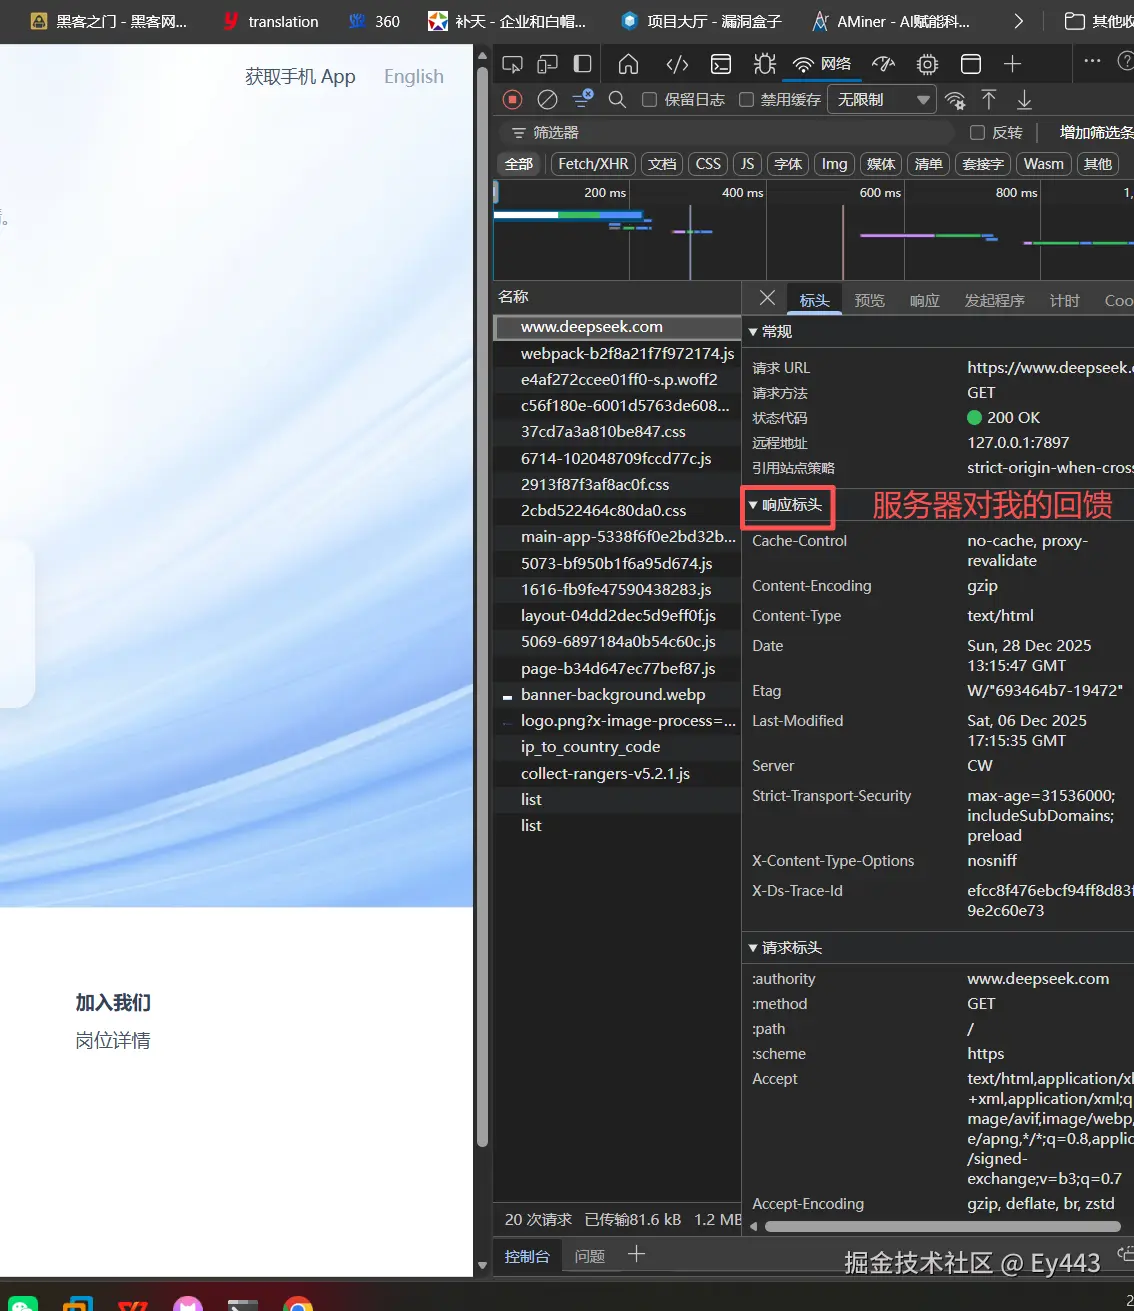Viewport: 1134px width, 1311px height.
Task: Open the add filter criteria dropdown
Action: [x=1095, y=132]
